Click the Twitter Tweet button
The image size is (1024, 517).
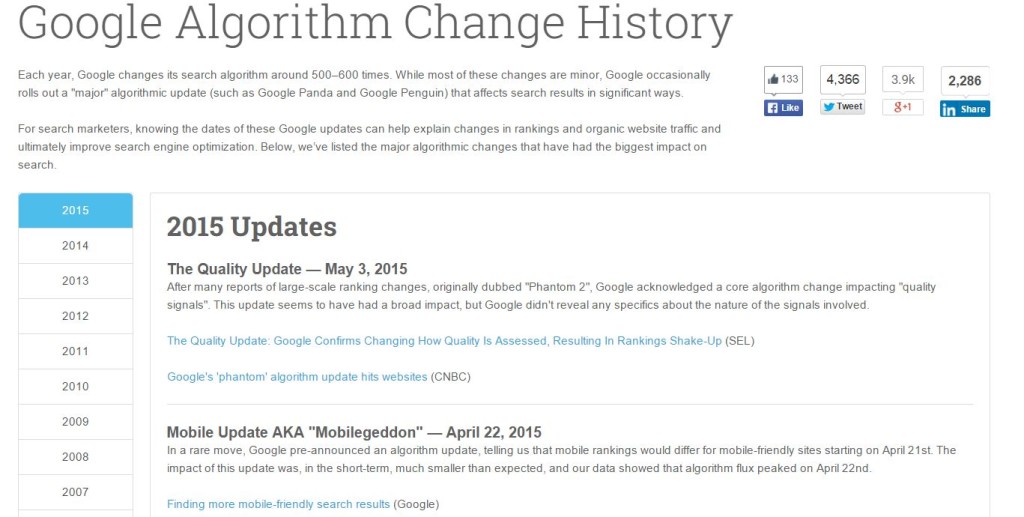pos(842,106)
